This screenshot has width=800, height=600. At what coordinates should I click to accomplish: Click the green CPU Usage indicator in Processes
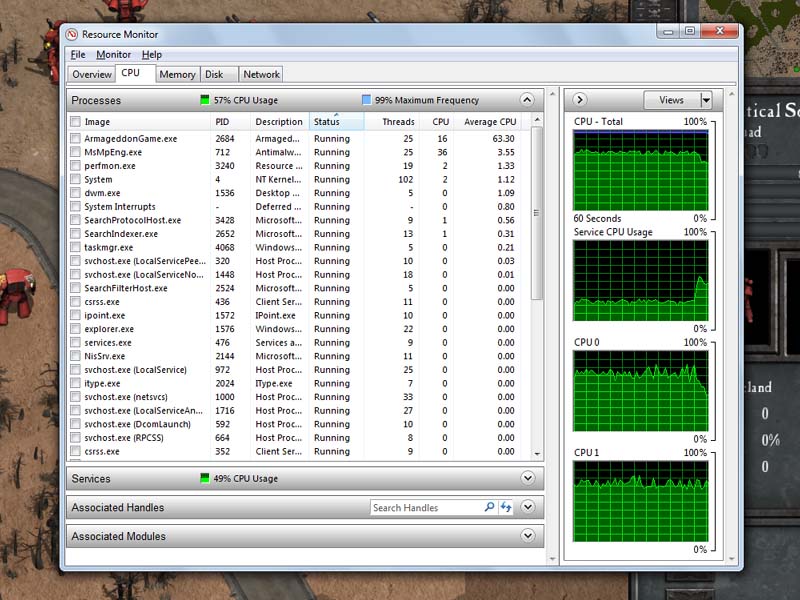click(205, 100)
